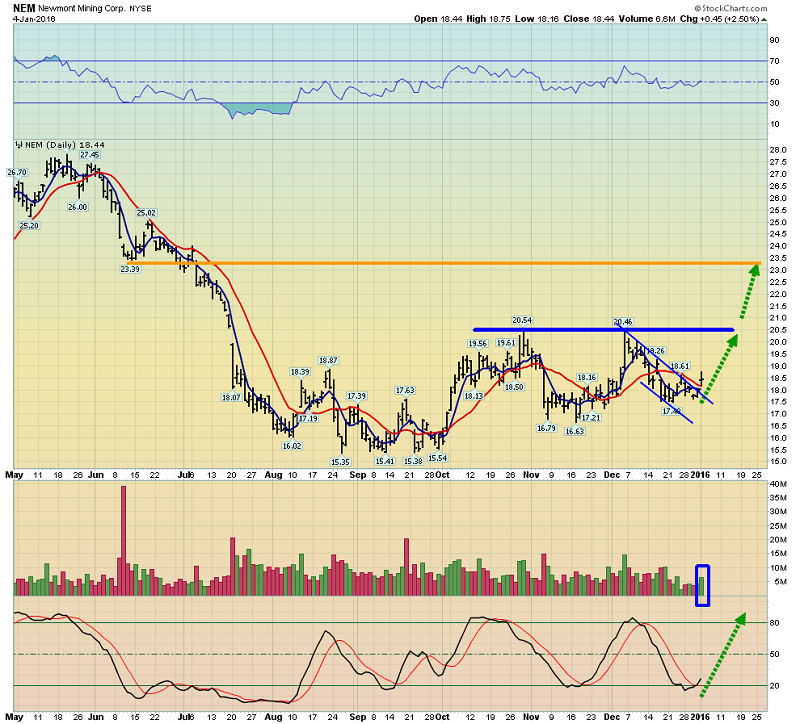Click the 19.61 high price label
This screenshot has height=724, width=800.
click(x=506, y=343)
